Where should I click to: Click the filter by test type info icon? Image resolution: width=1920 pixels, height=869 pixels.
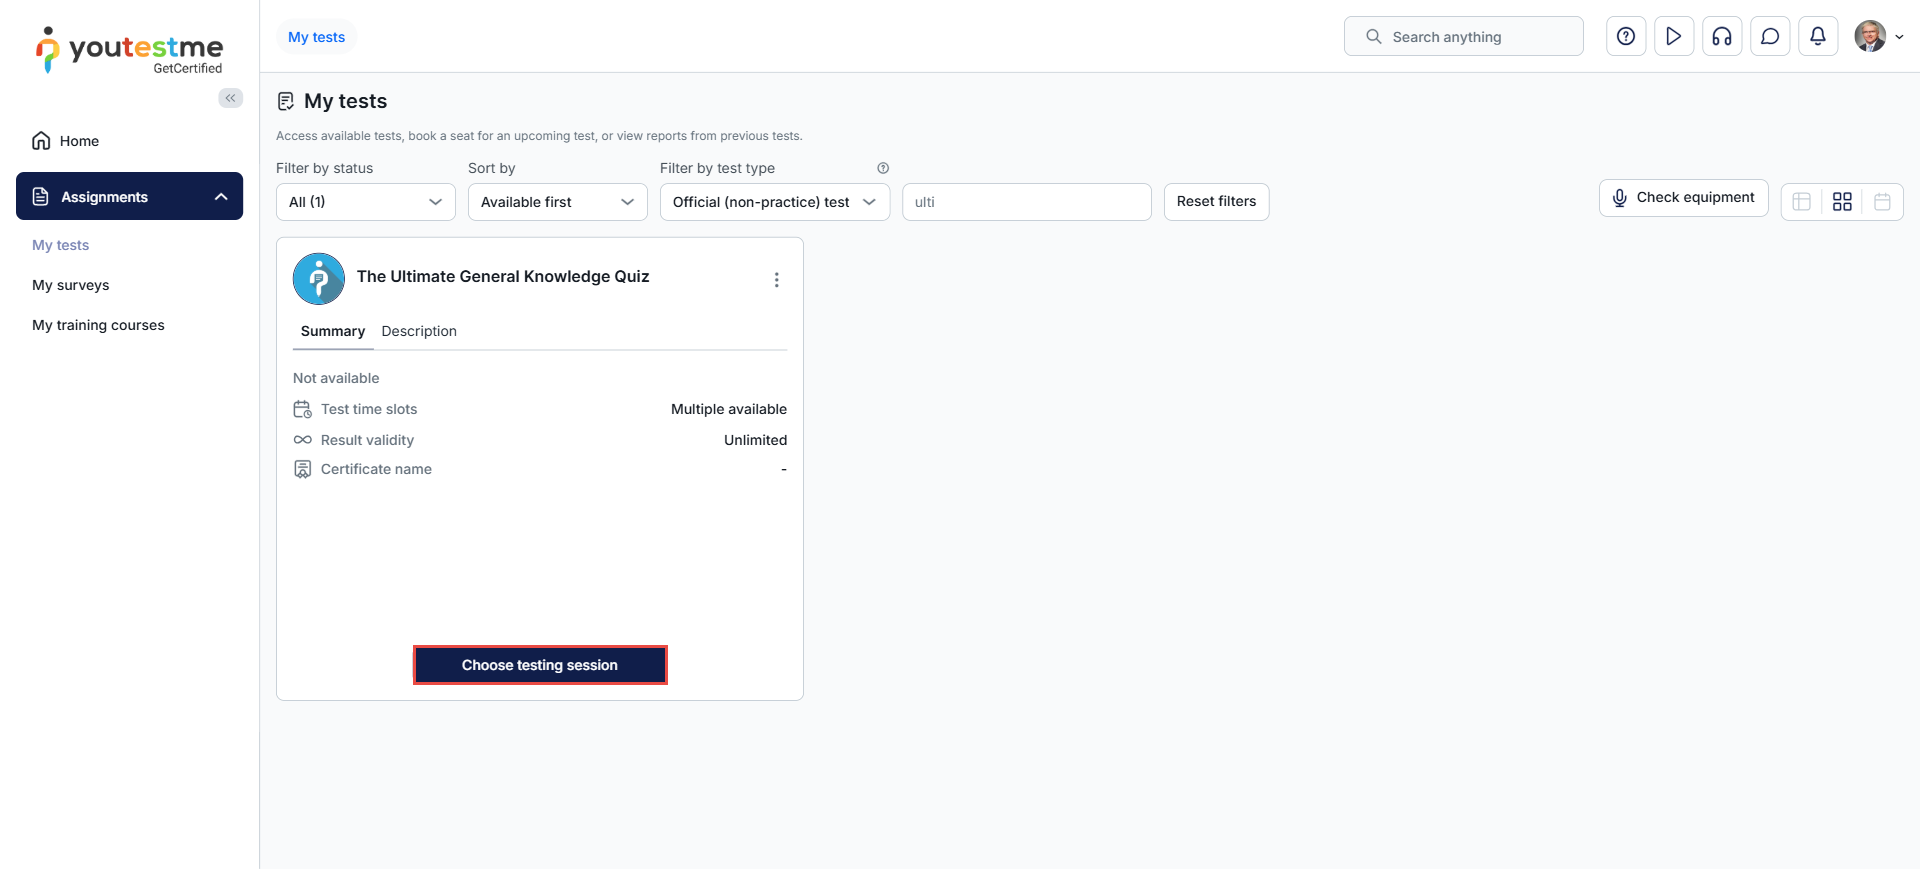pyautogui.click(x=883, y=168)
